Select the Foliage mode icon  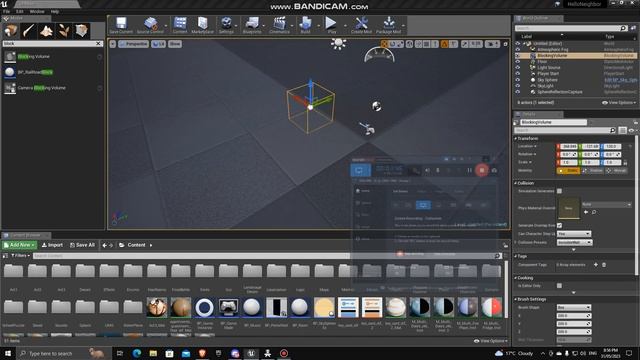(64, 31)
